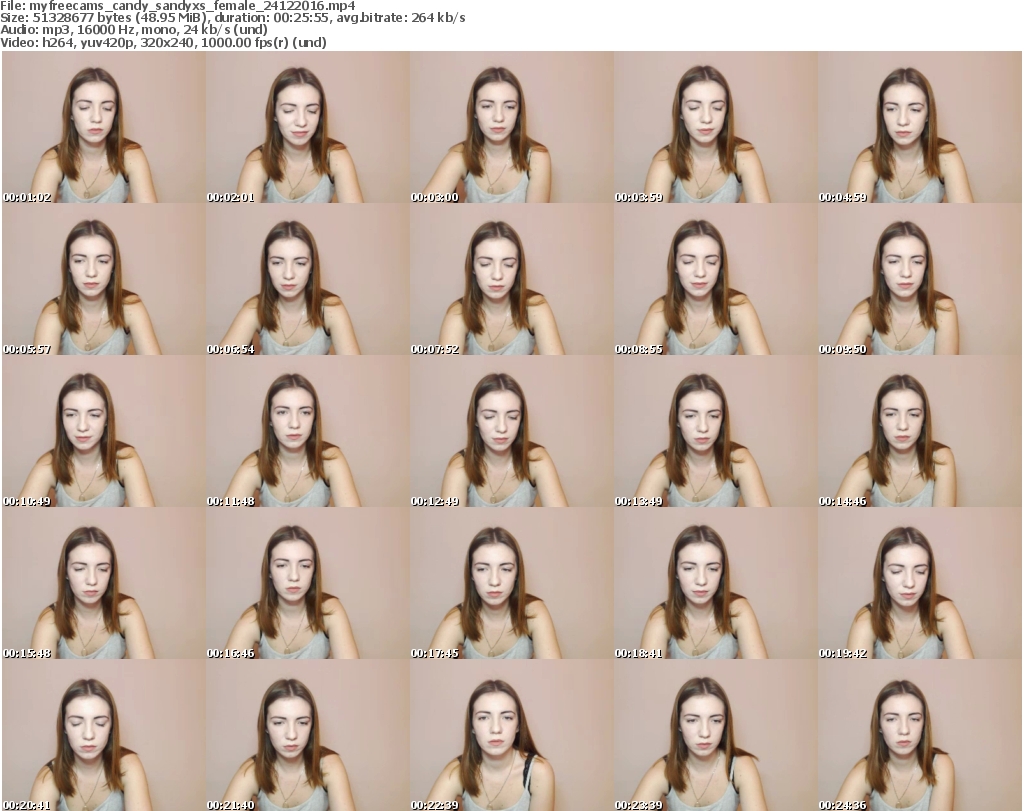This screenshot has height=811, width=1024.
Task: Click the frame marked 00:11:48
Action: [x=308, y=432]
